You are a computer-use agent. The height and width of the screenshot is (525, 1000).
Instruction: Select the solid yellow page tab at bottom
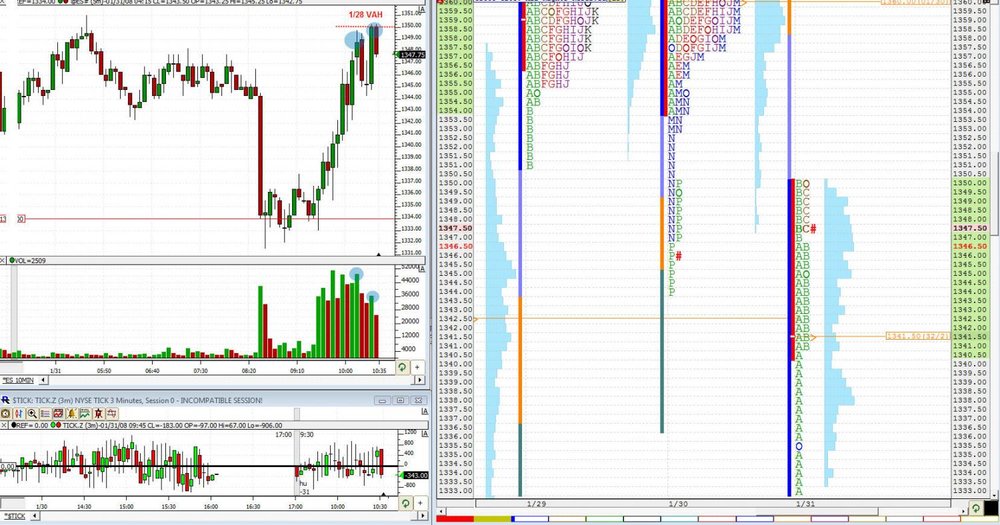[492, 519]
